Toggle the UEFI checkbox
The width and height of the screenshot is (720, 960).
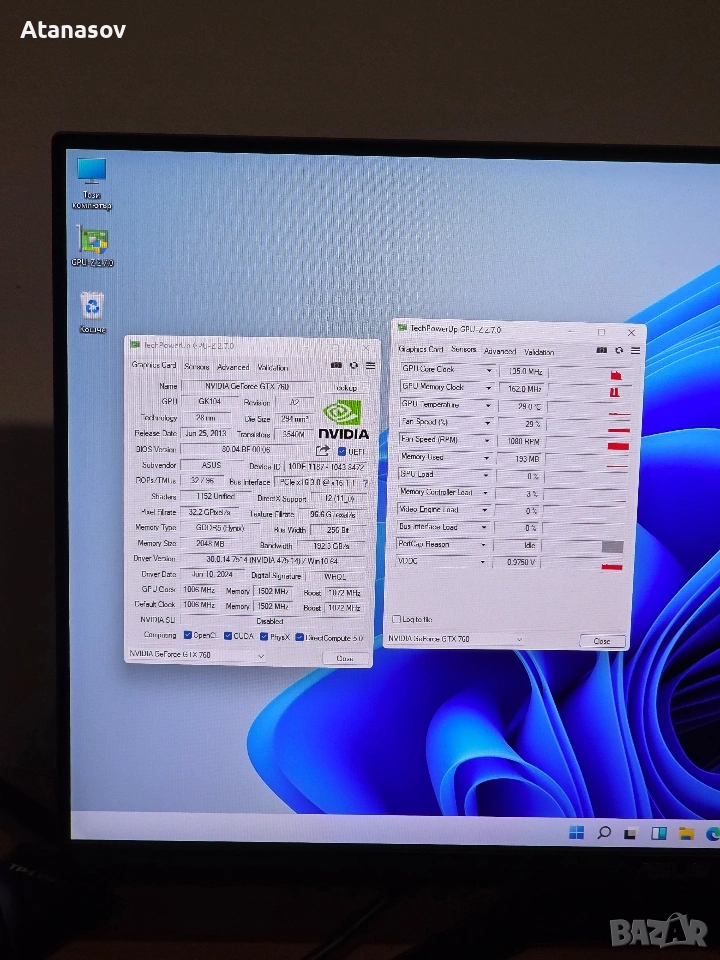(x=342, y=452)
